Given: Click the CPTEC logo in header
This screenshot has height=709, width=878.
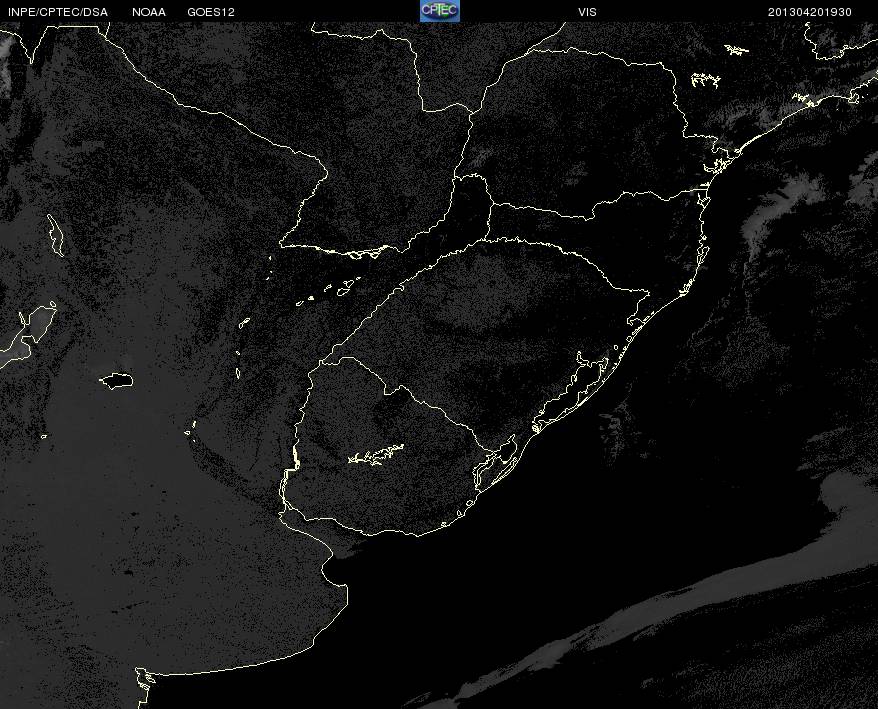Looking at the screenshot, I should click(440, 11).
